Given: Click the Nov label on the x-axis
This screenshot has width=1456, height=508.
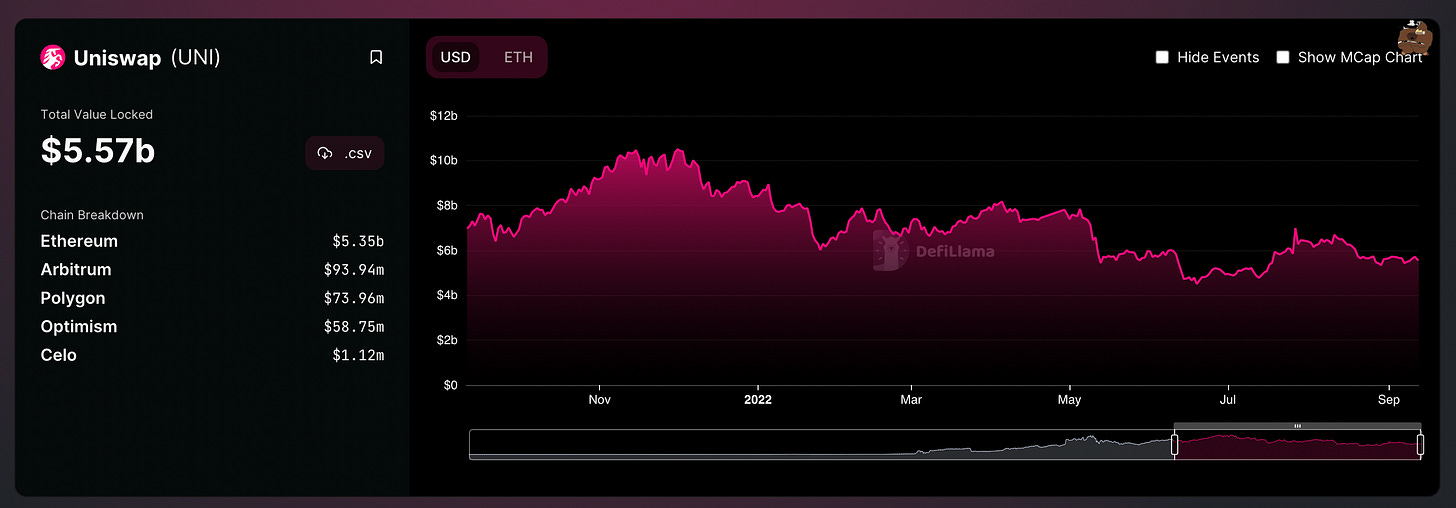Looking at the screenshot, I should pyautogui.click(x=600, y=400).
